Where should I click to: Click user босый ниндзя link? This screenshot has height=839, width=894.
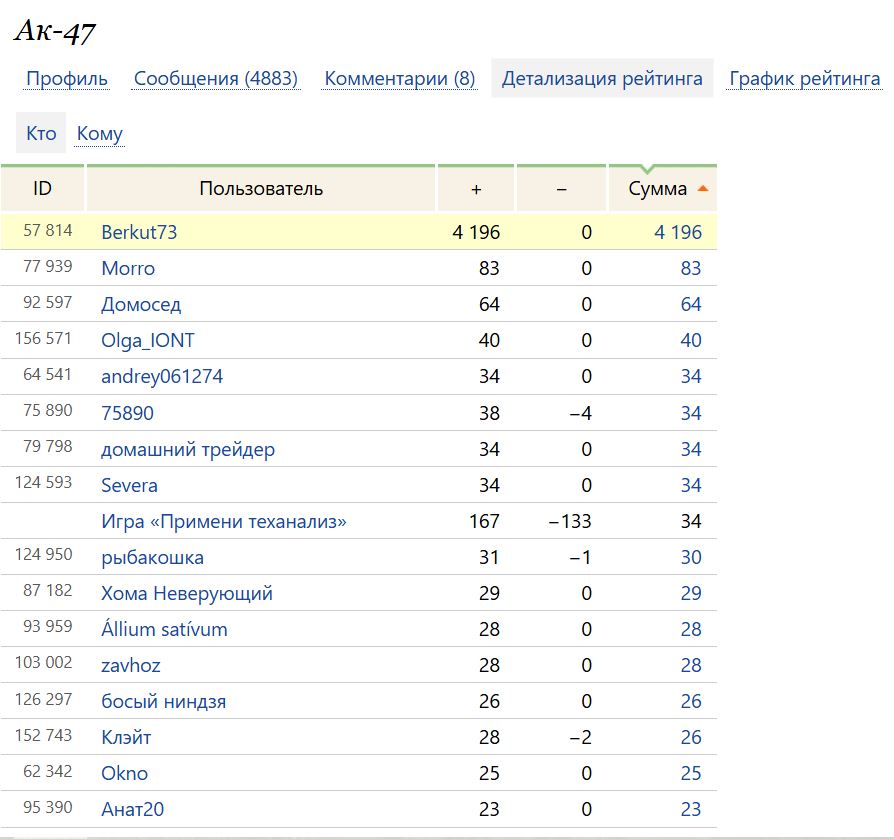click(163, 701)
